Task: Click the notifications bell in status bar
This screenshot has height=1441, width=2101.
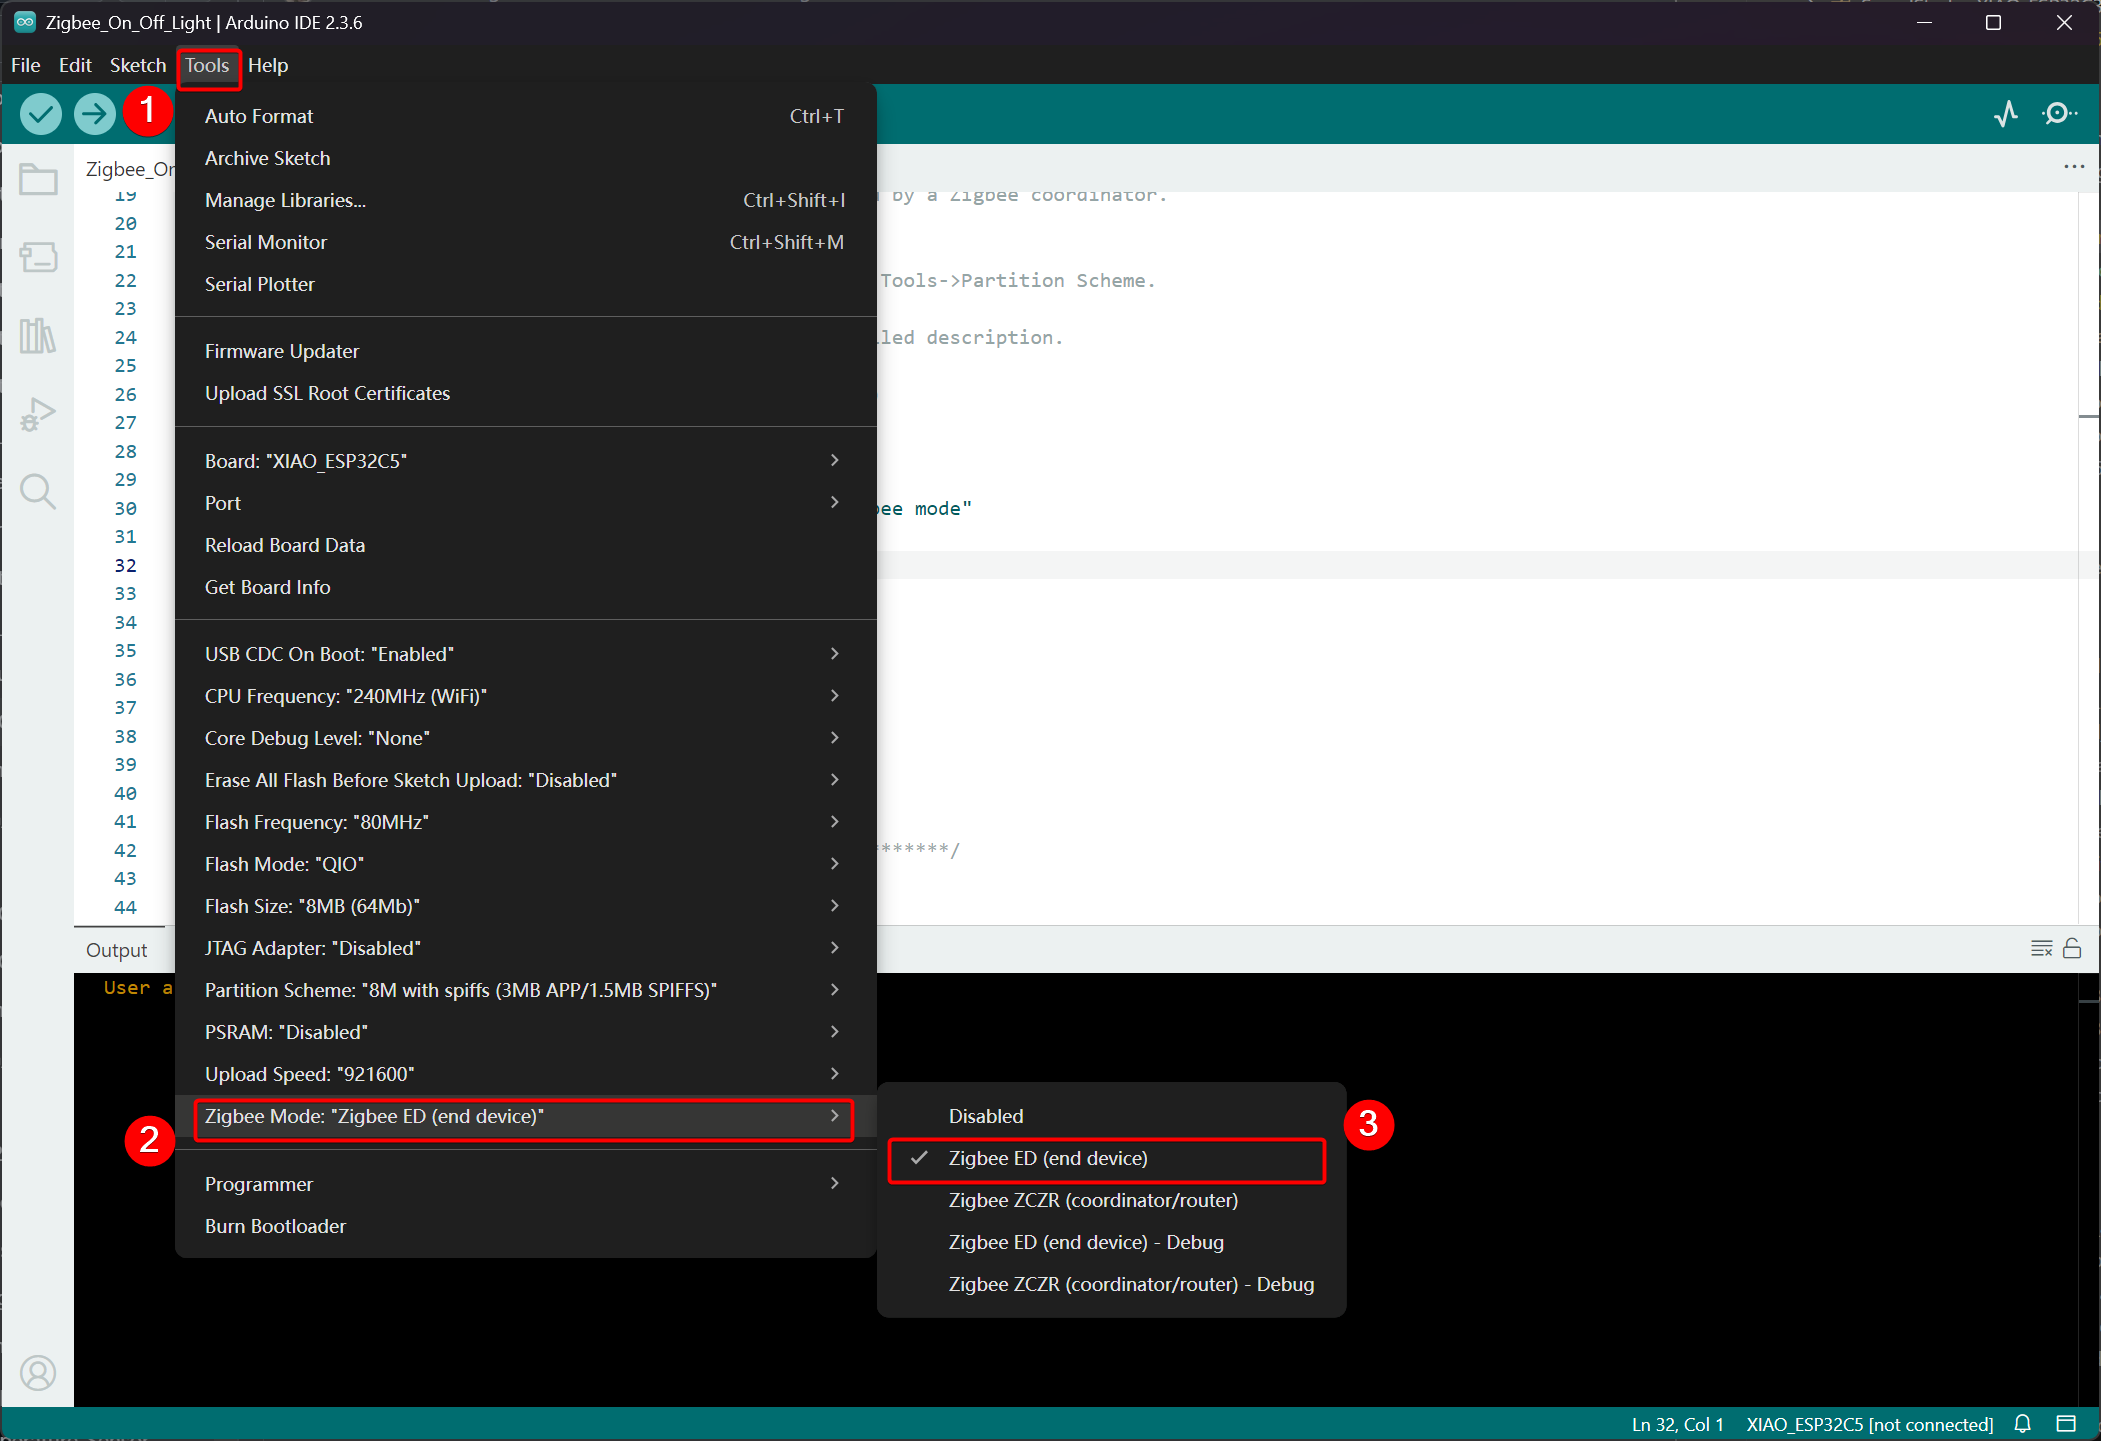Action: [x=2022, y=1424]
